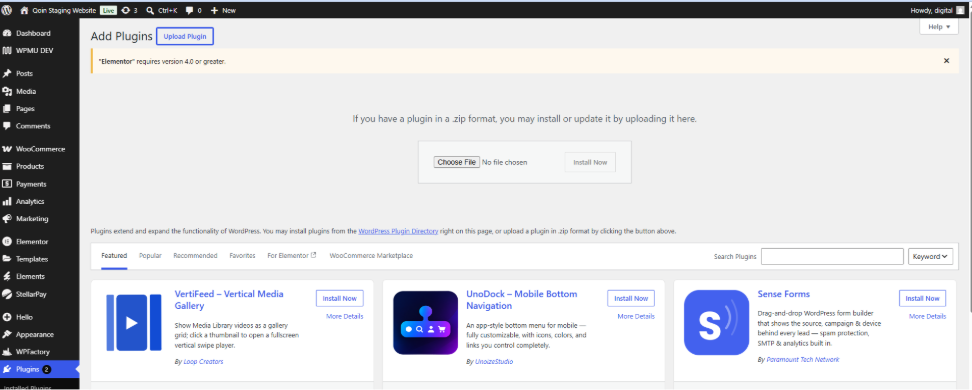Click WooCommerce sidebar icon

click(x=7, y=149)
